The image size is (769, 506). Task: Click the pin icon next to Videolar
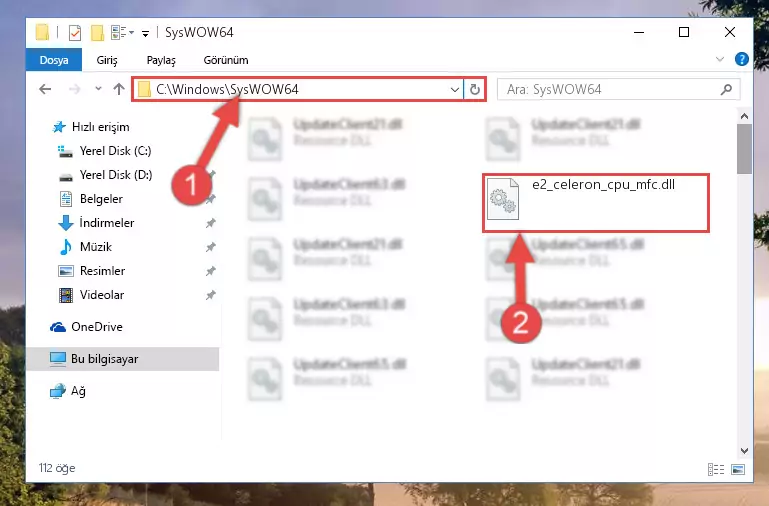point(210,295)
